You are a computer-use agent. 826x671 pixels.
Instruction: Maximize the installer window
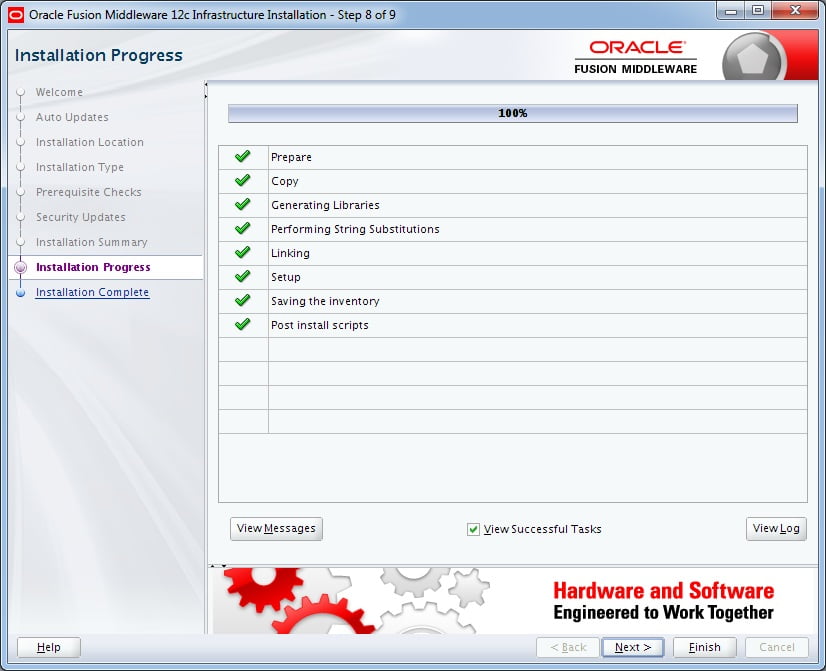coord(758,11)
